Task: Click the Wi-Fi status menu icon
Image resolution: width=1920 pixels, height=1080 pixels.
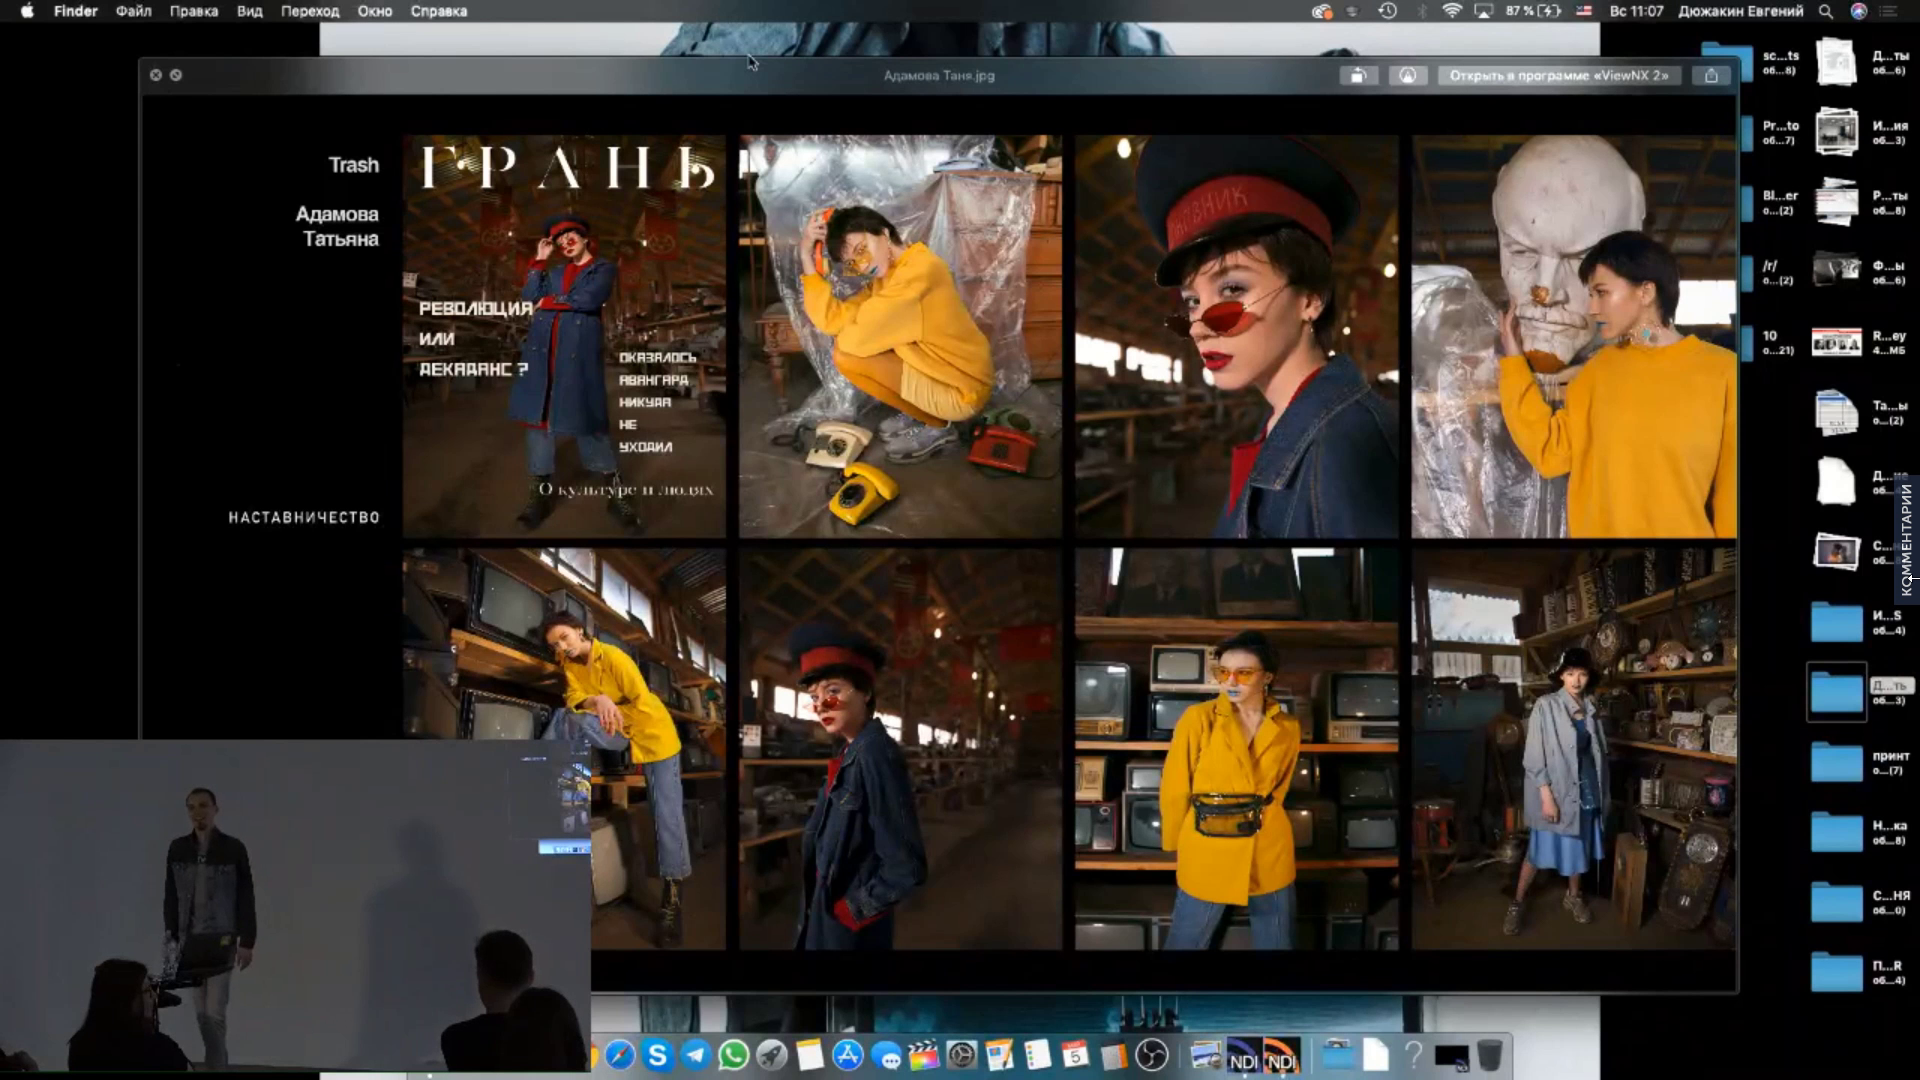Action: pos(1451,11)
